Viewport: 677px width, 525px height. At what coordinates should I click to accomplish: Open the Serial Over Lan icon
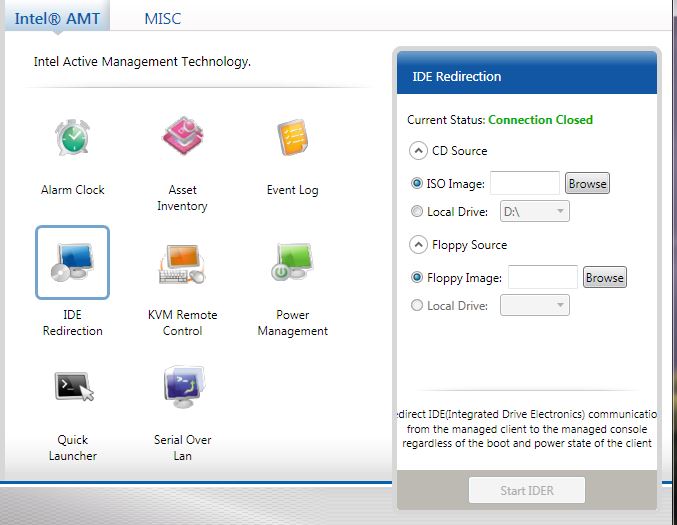184,386
